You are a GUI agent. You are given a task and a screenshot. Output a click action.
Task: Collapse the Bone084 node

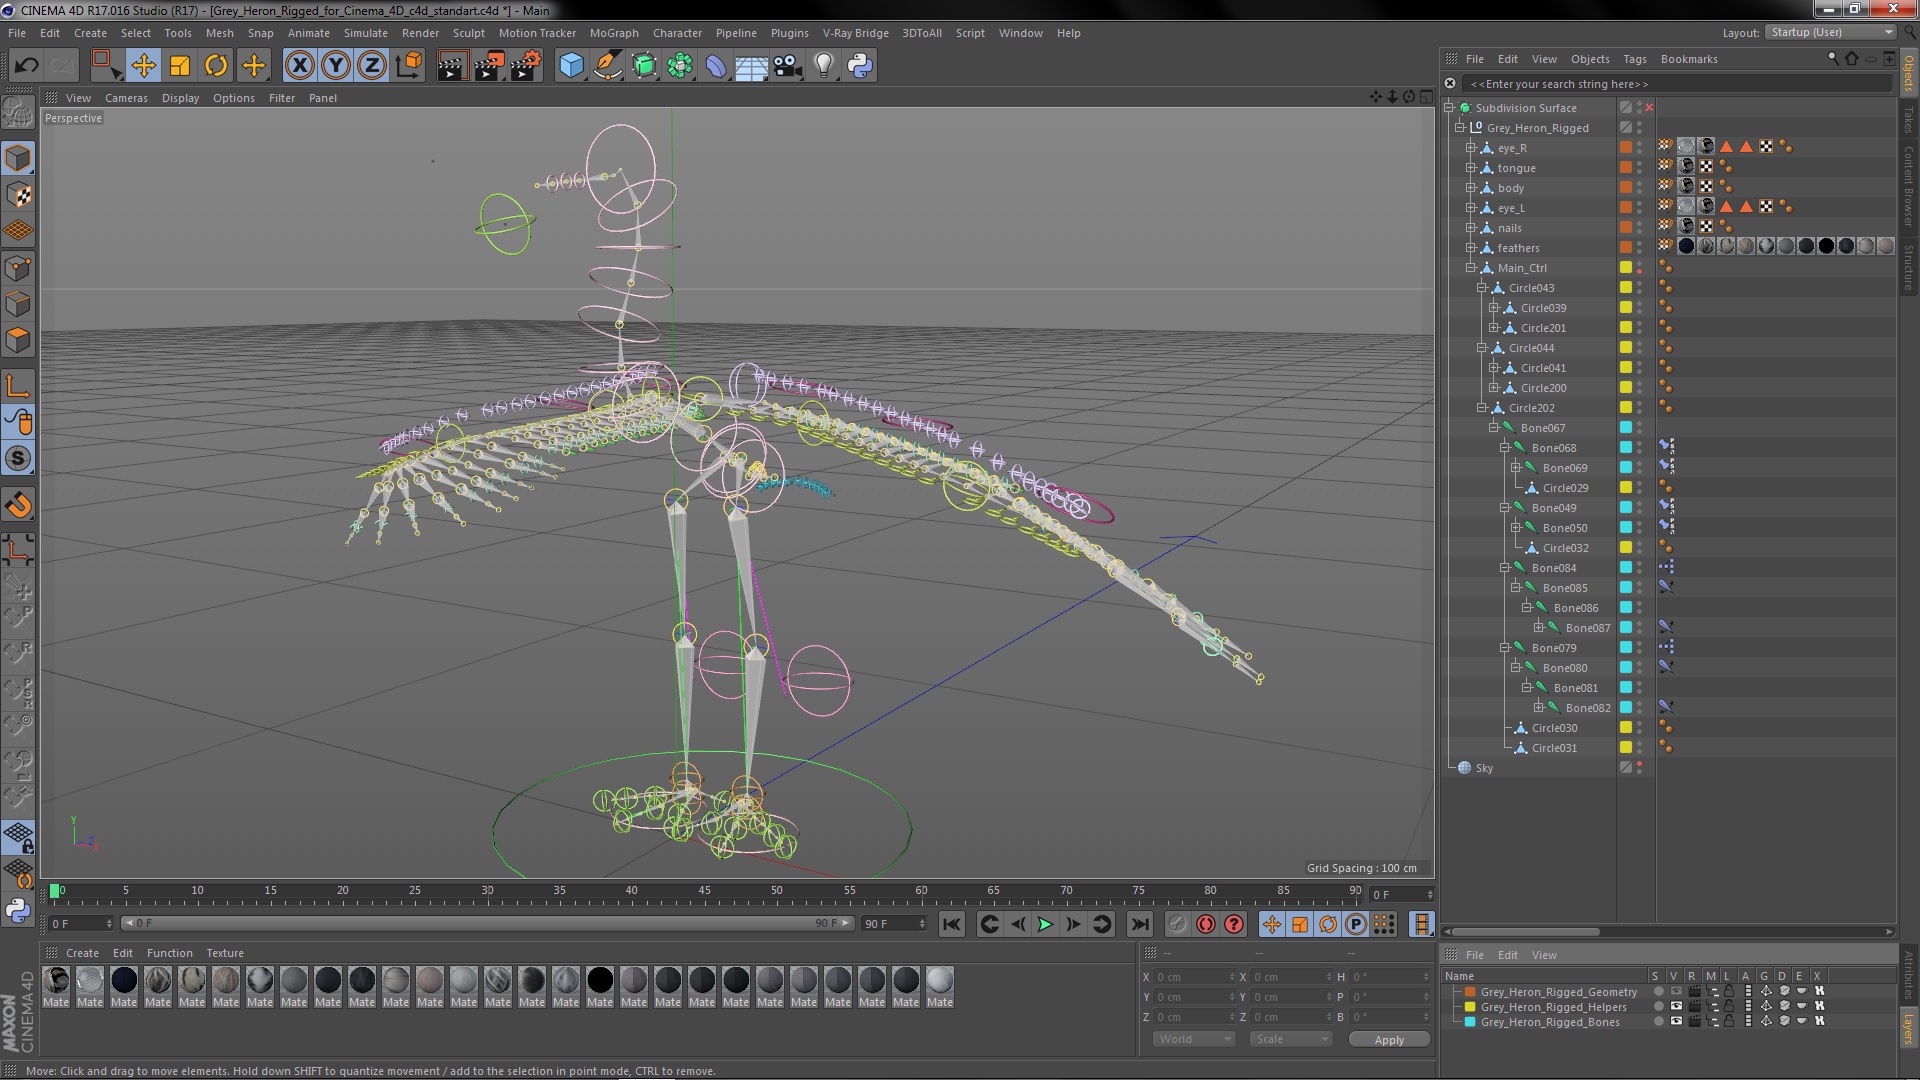1505,568
